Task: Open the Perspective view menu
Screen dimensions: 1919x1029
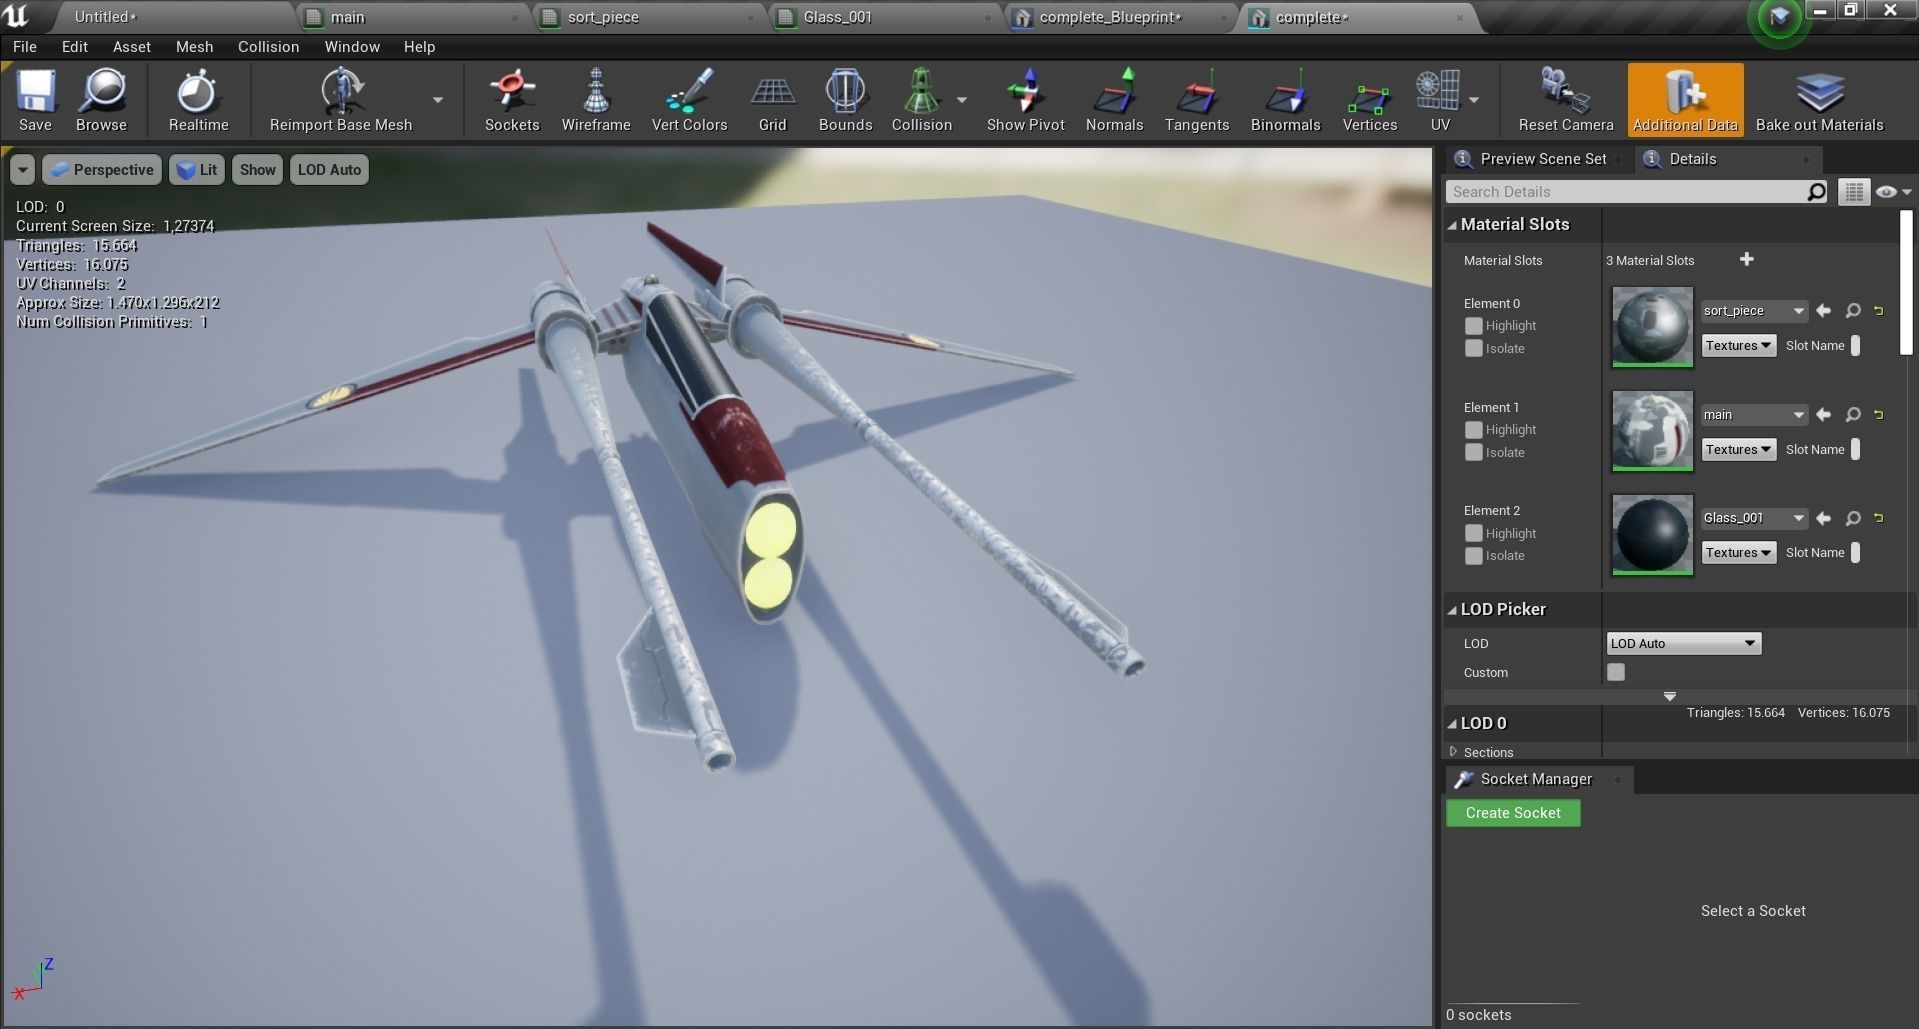Action: click(x=101, y=170)
